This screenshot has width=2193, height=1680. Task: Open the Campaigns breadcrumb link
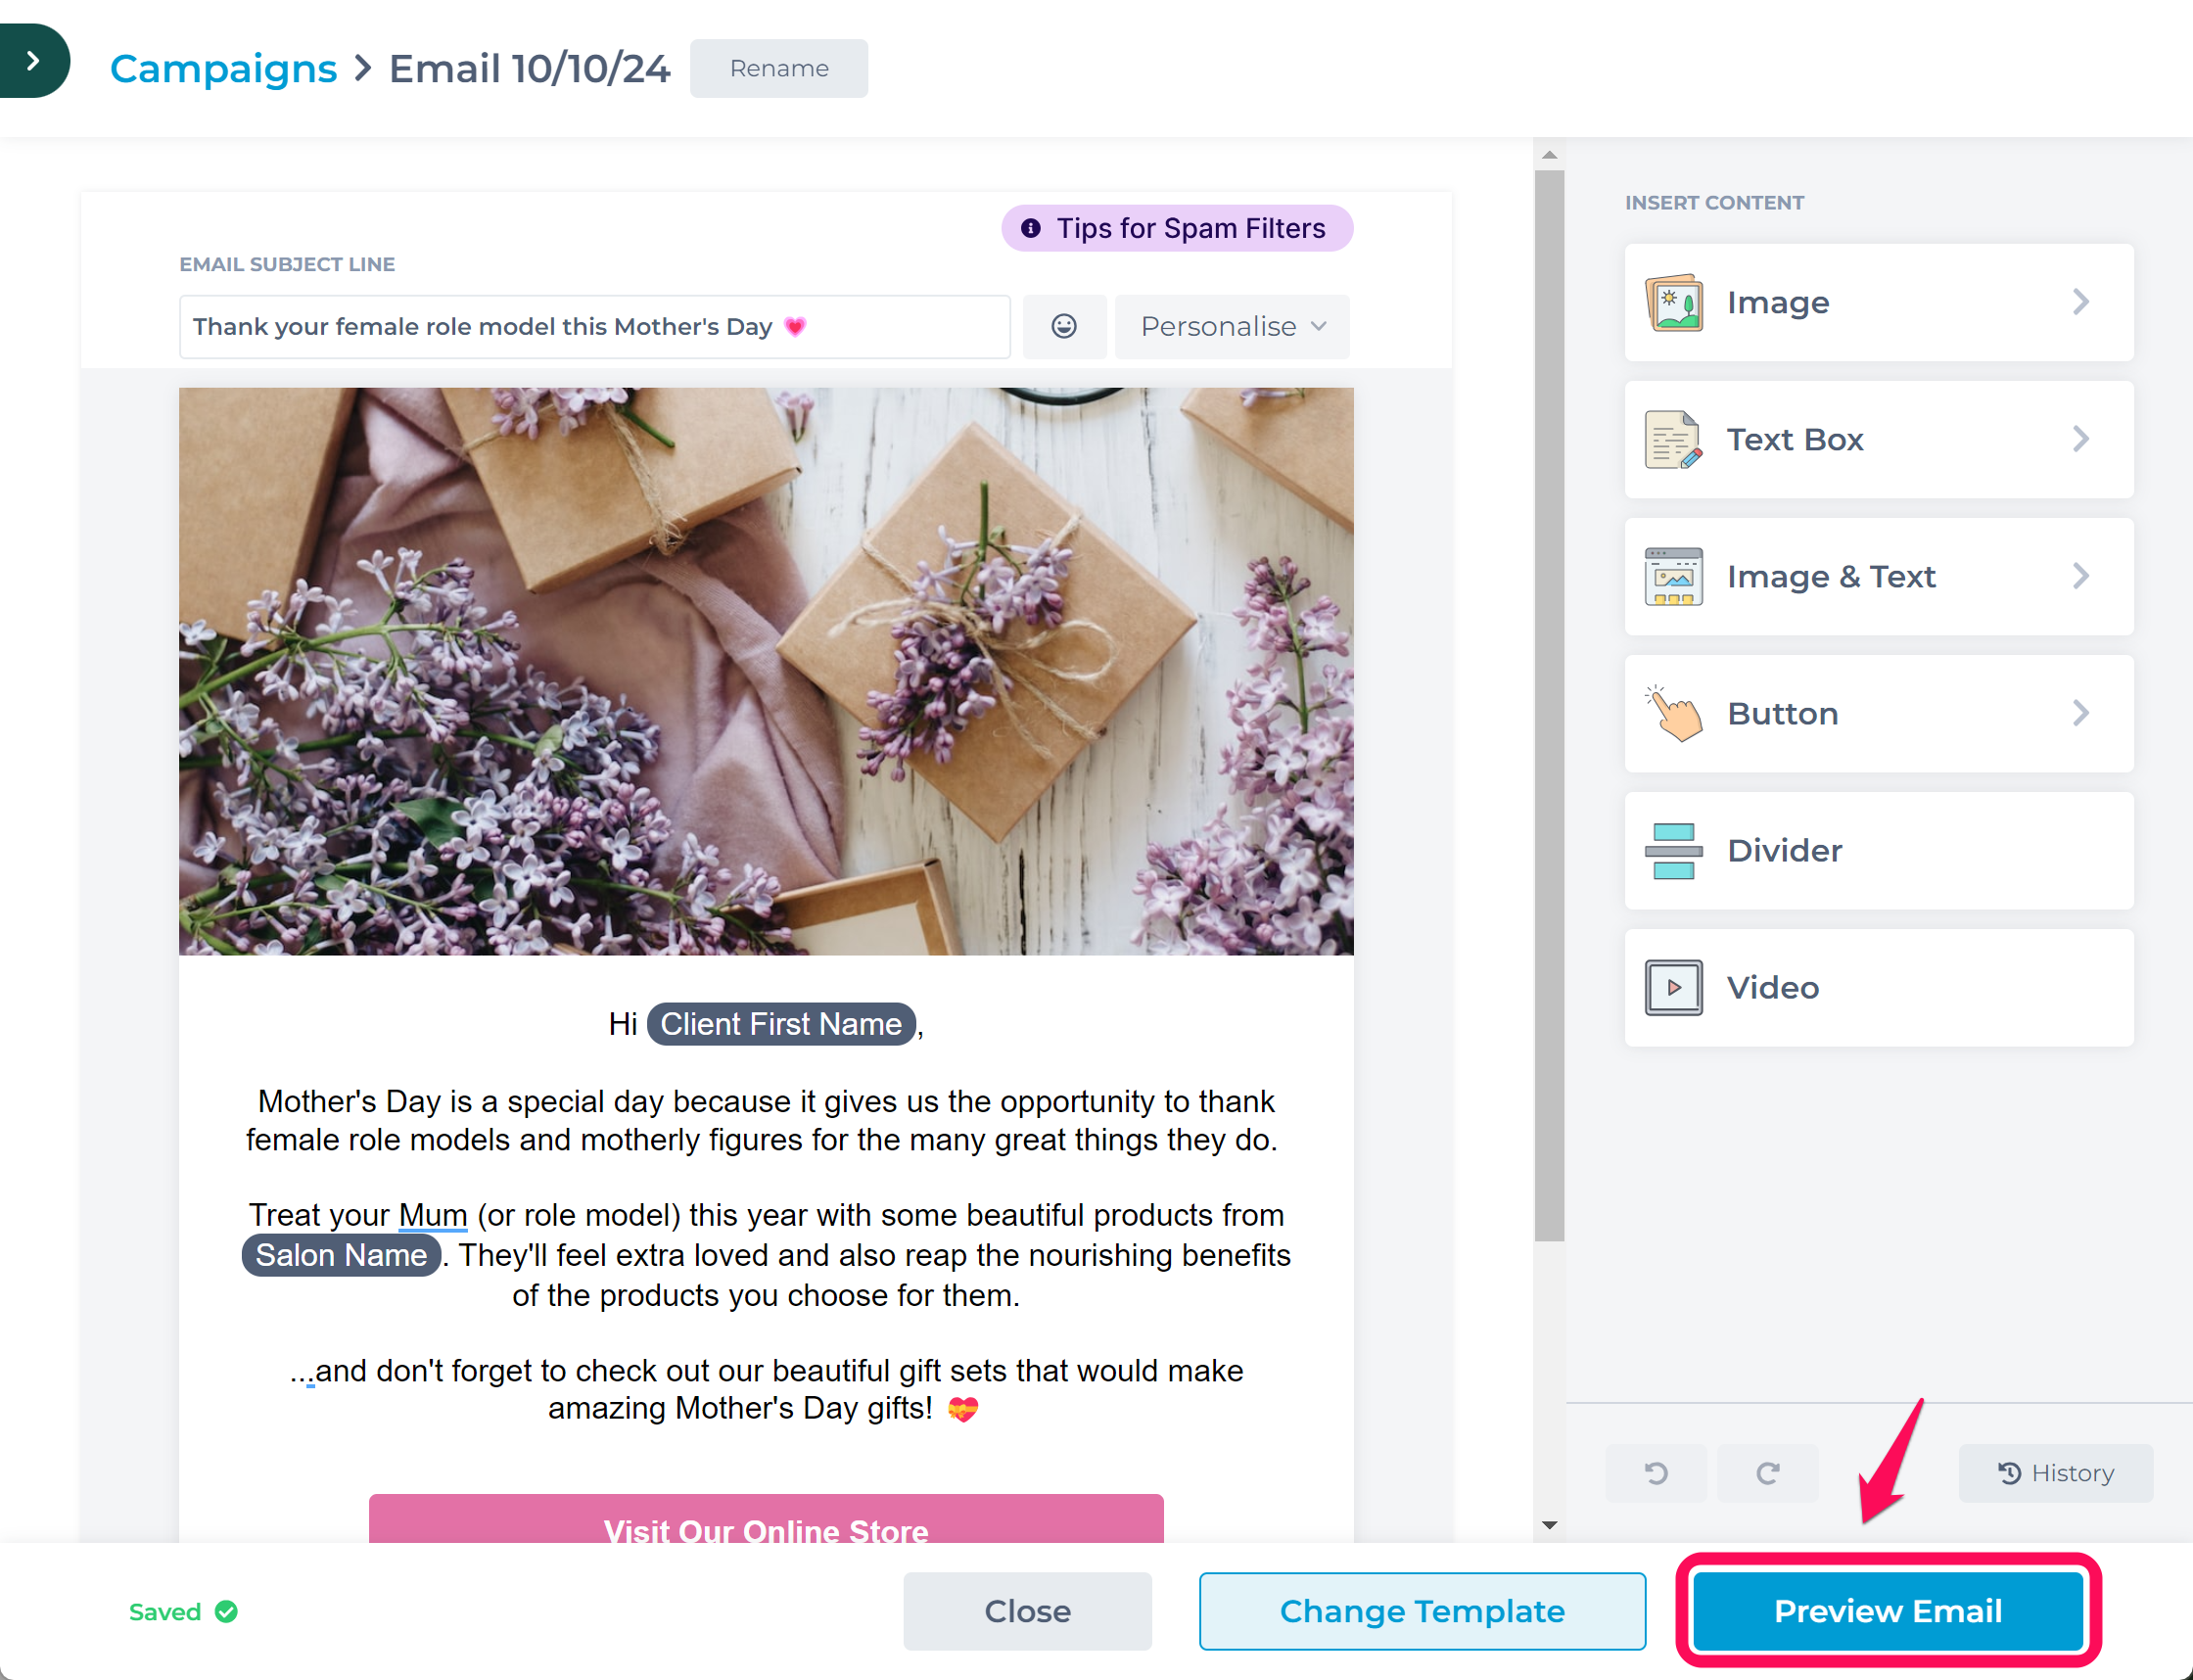[223, 68]
